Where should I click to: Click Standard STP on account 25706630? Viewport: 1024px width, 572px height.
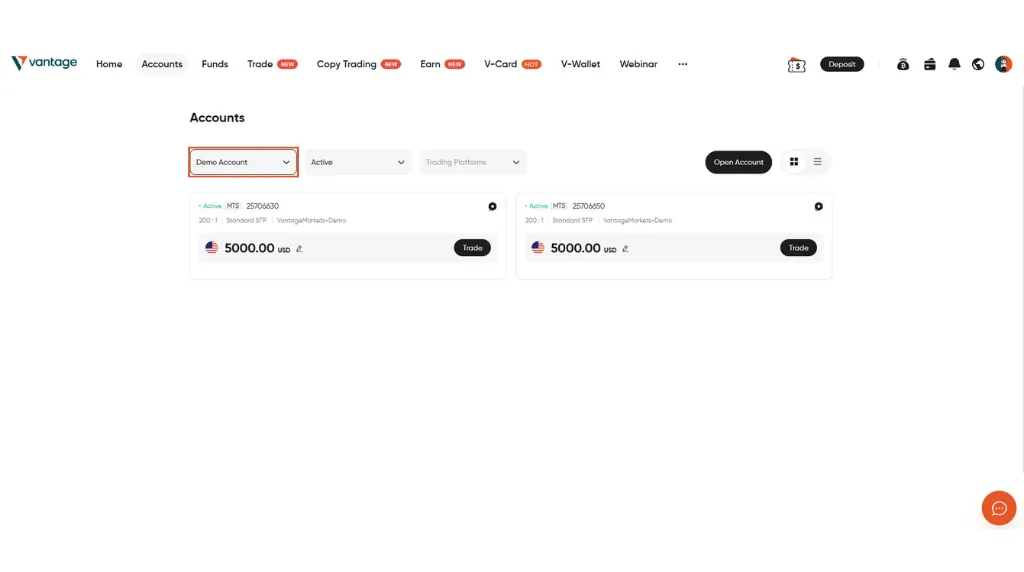(246, 221)
